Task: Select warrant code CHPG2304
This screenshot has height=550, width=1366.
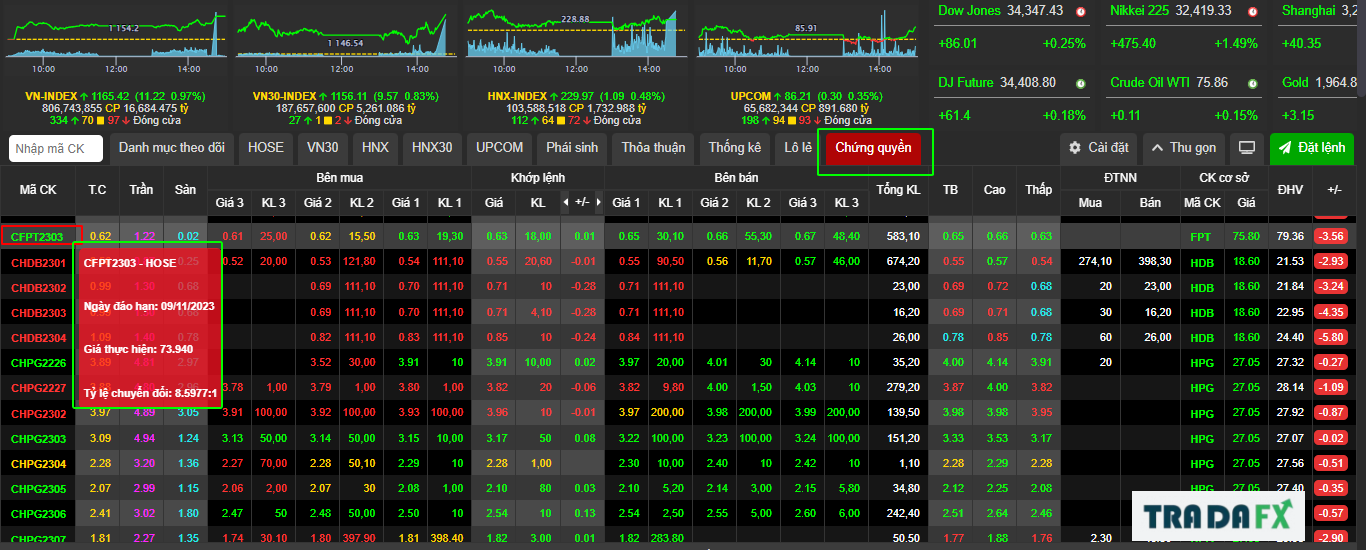Action: (x=38, y=463)
